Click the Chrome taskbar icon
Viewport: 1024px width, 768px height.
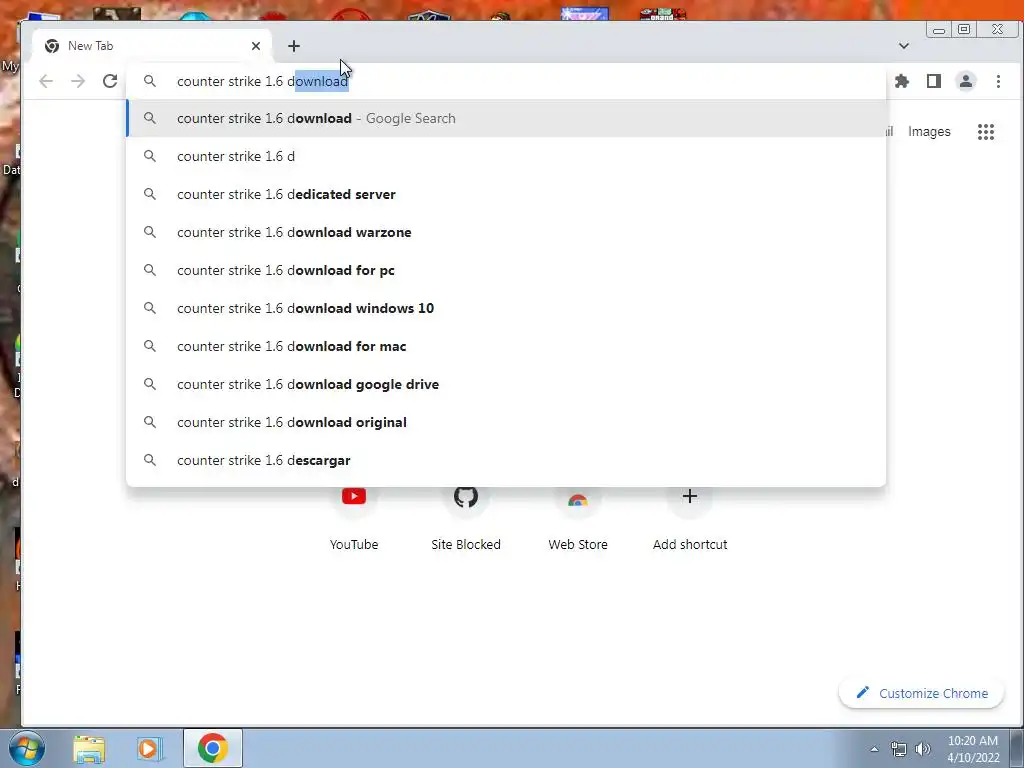(213, 748)
